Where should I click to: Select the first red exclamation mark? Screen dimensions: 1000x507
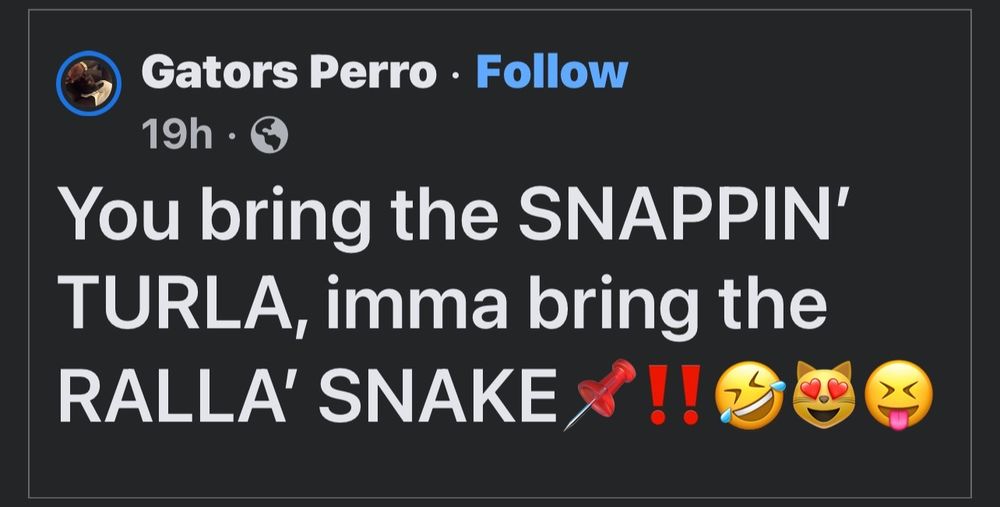click(658, 394)
